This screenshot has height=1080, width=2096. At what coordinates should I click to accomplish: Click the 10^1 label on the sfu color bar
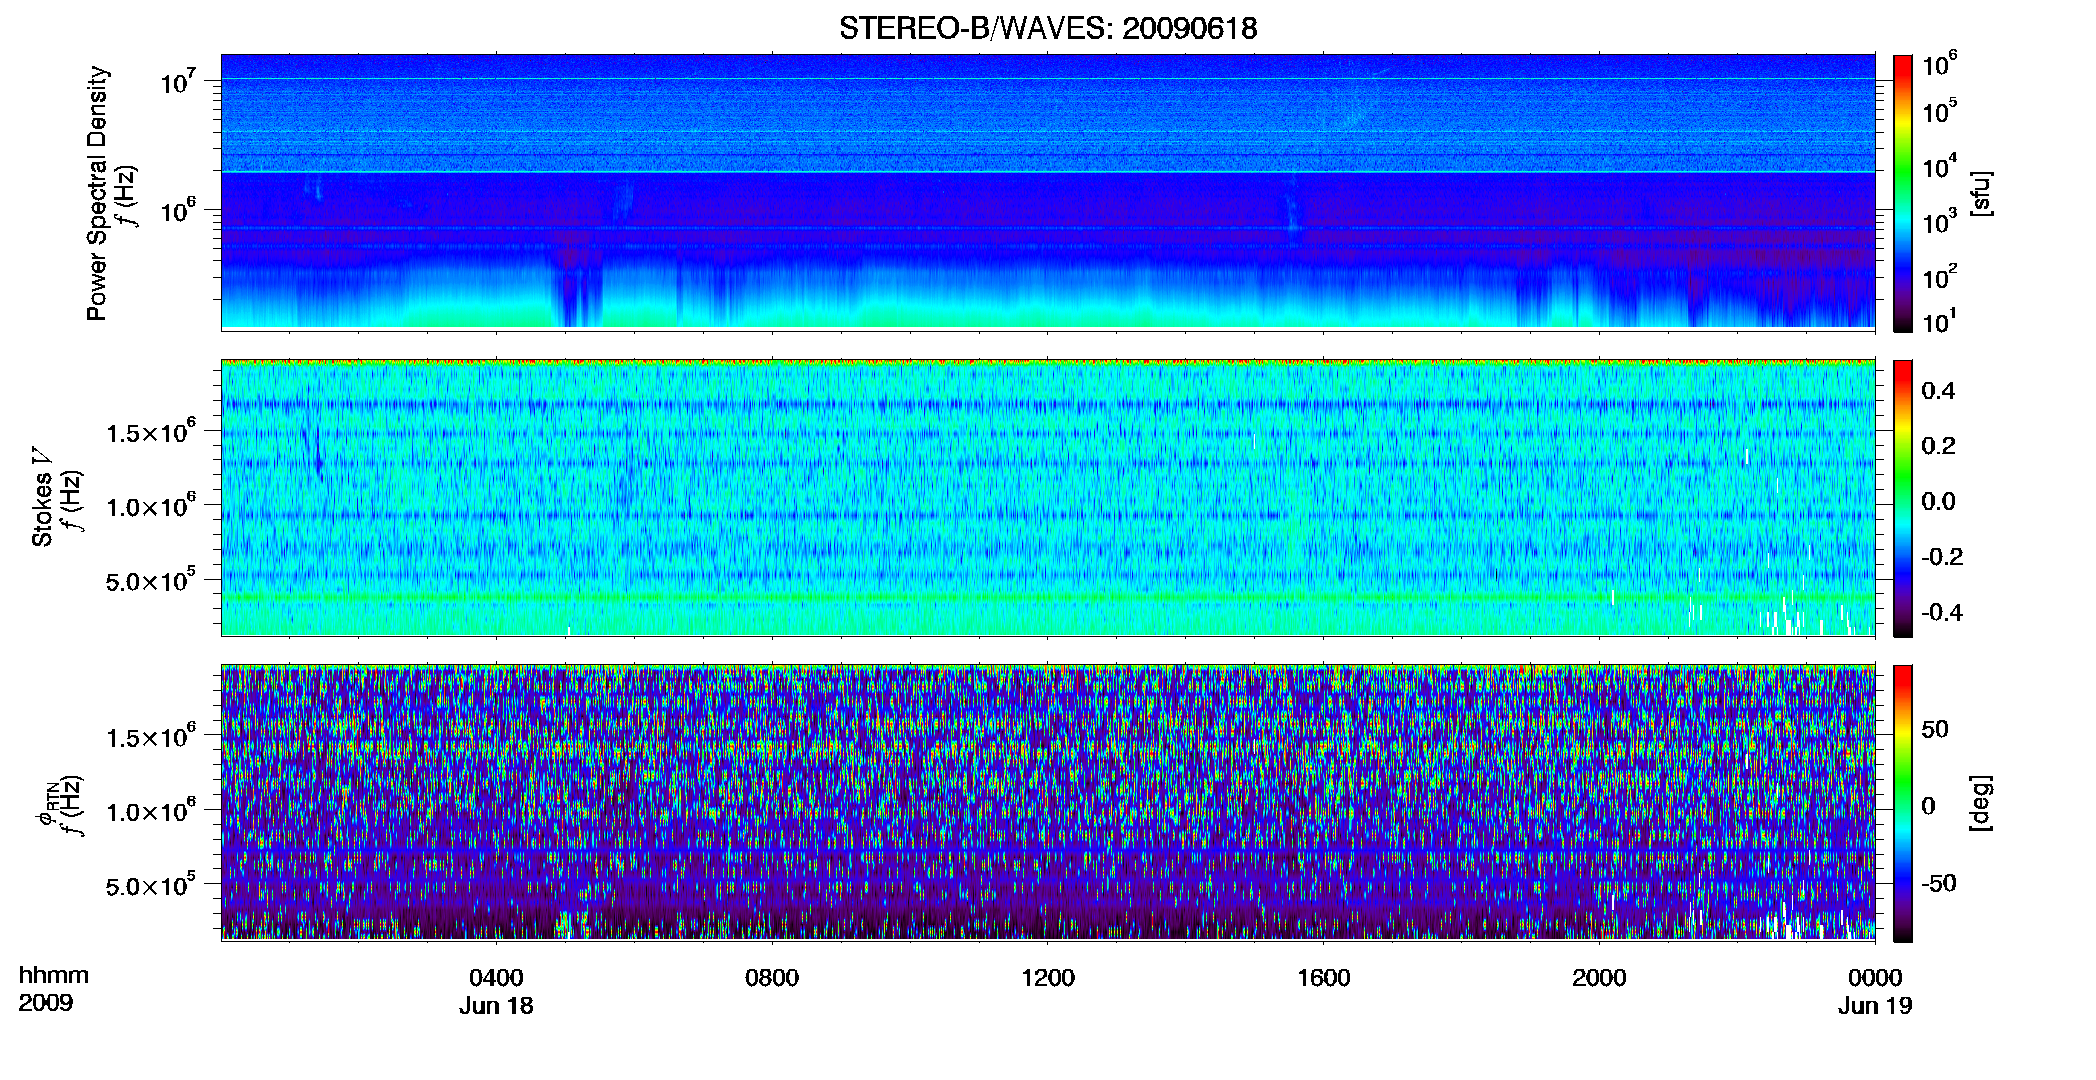tap(1940, 322)
